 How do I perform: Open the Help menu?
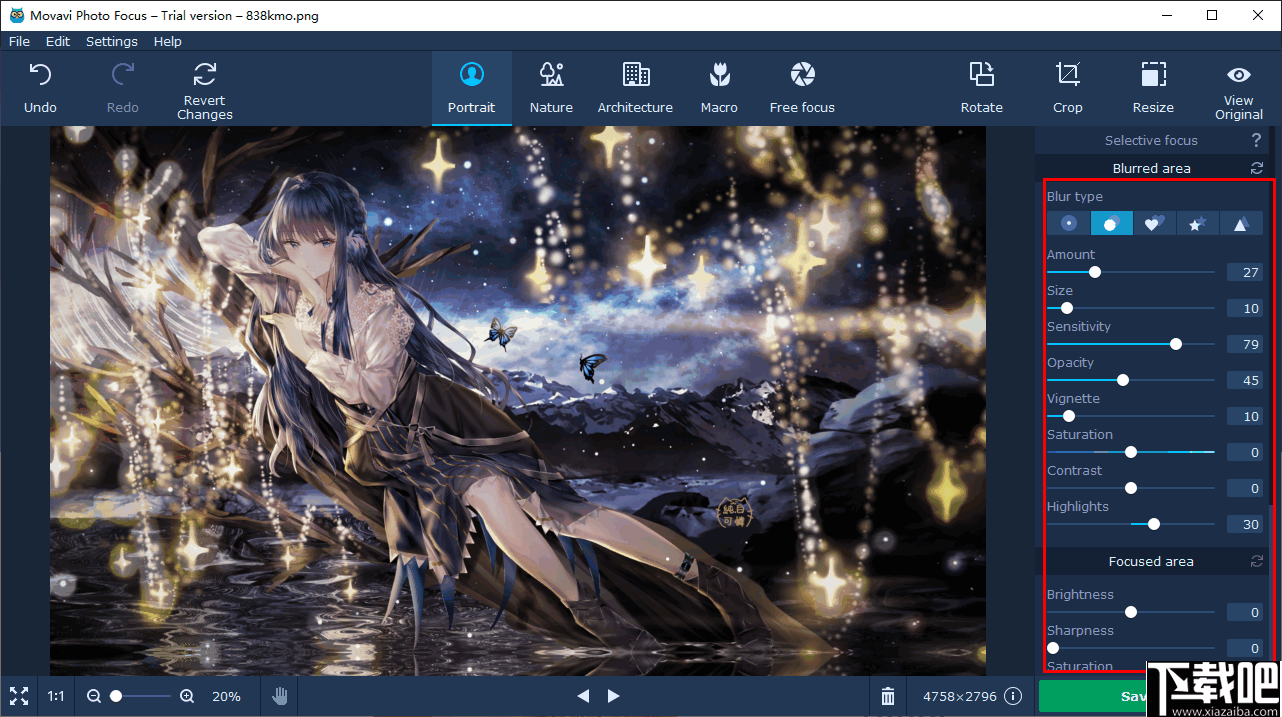168,41
